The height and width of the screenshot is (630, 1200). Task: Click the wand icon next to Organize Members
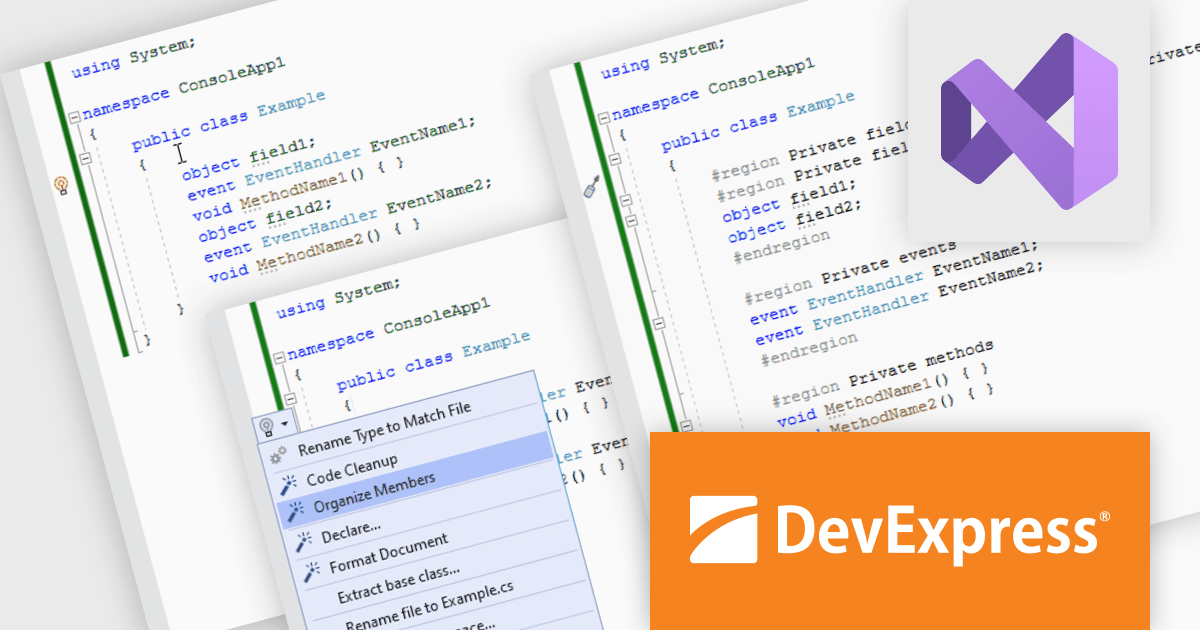tap(295, 510)
